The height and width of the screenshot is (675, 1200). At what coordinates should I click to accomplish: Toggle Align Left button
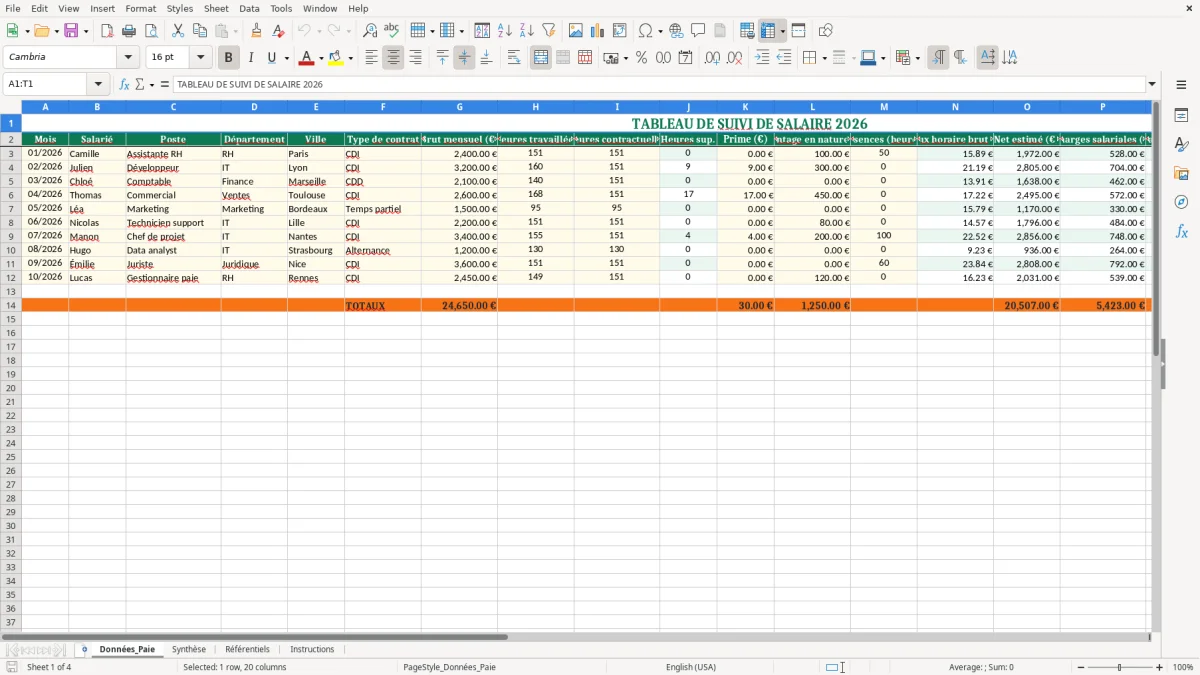[371, 58]
